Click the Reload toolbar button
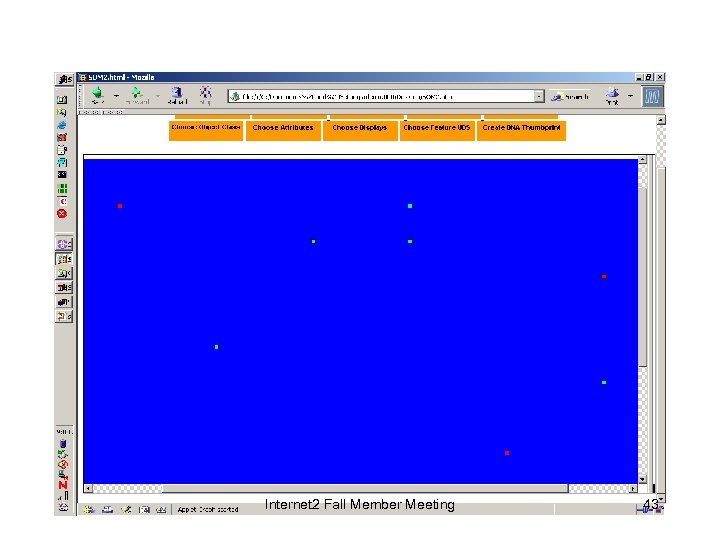This screenshot has width=720, height=540. [177, 95]
